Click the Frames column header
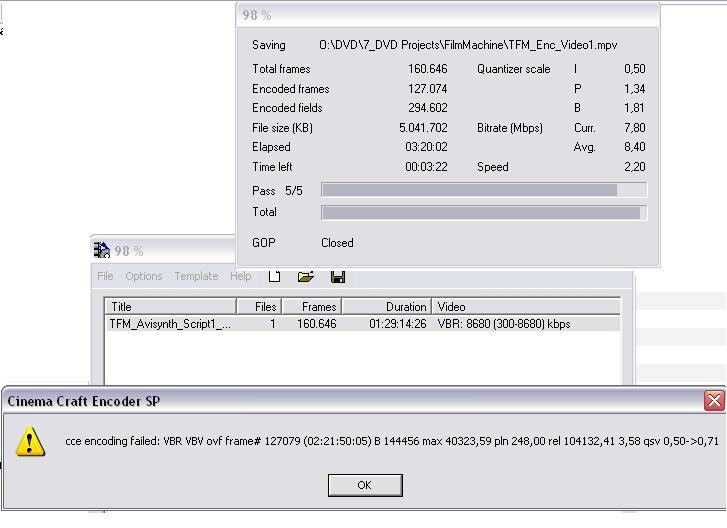 pos(312,306)
